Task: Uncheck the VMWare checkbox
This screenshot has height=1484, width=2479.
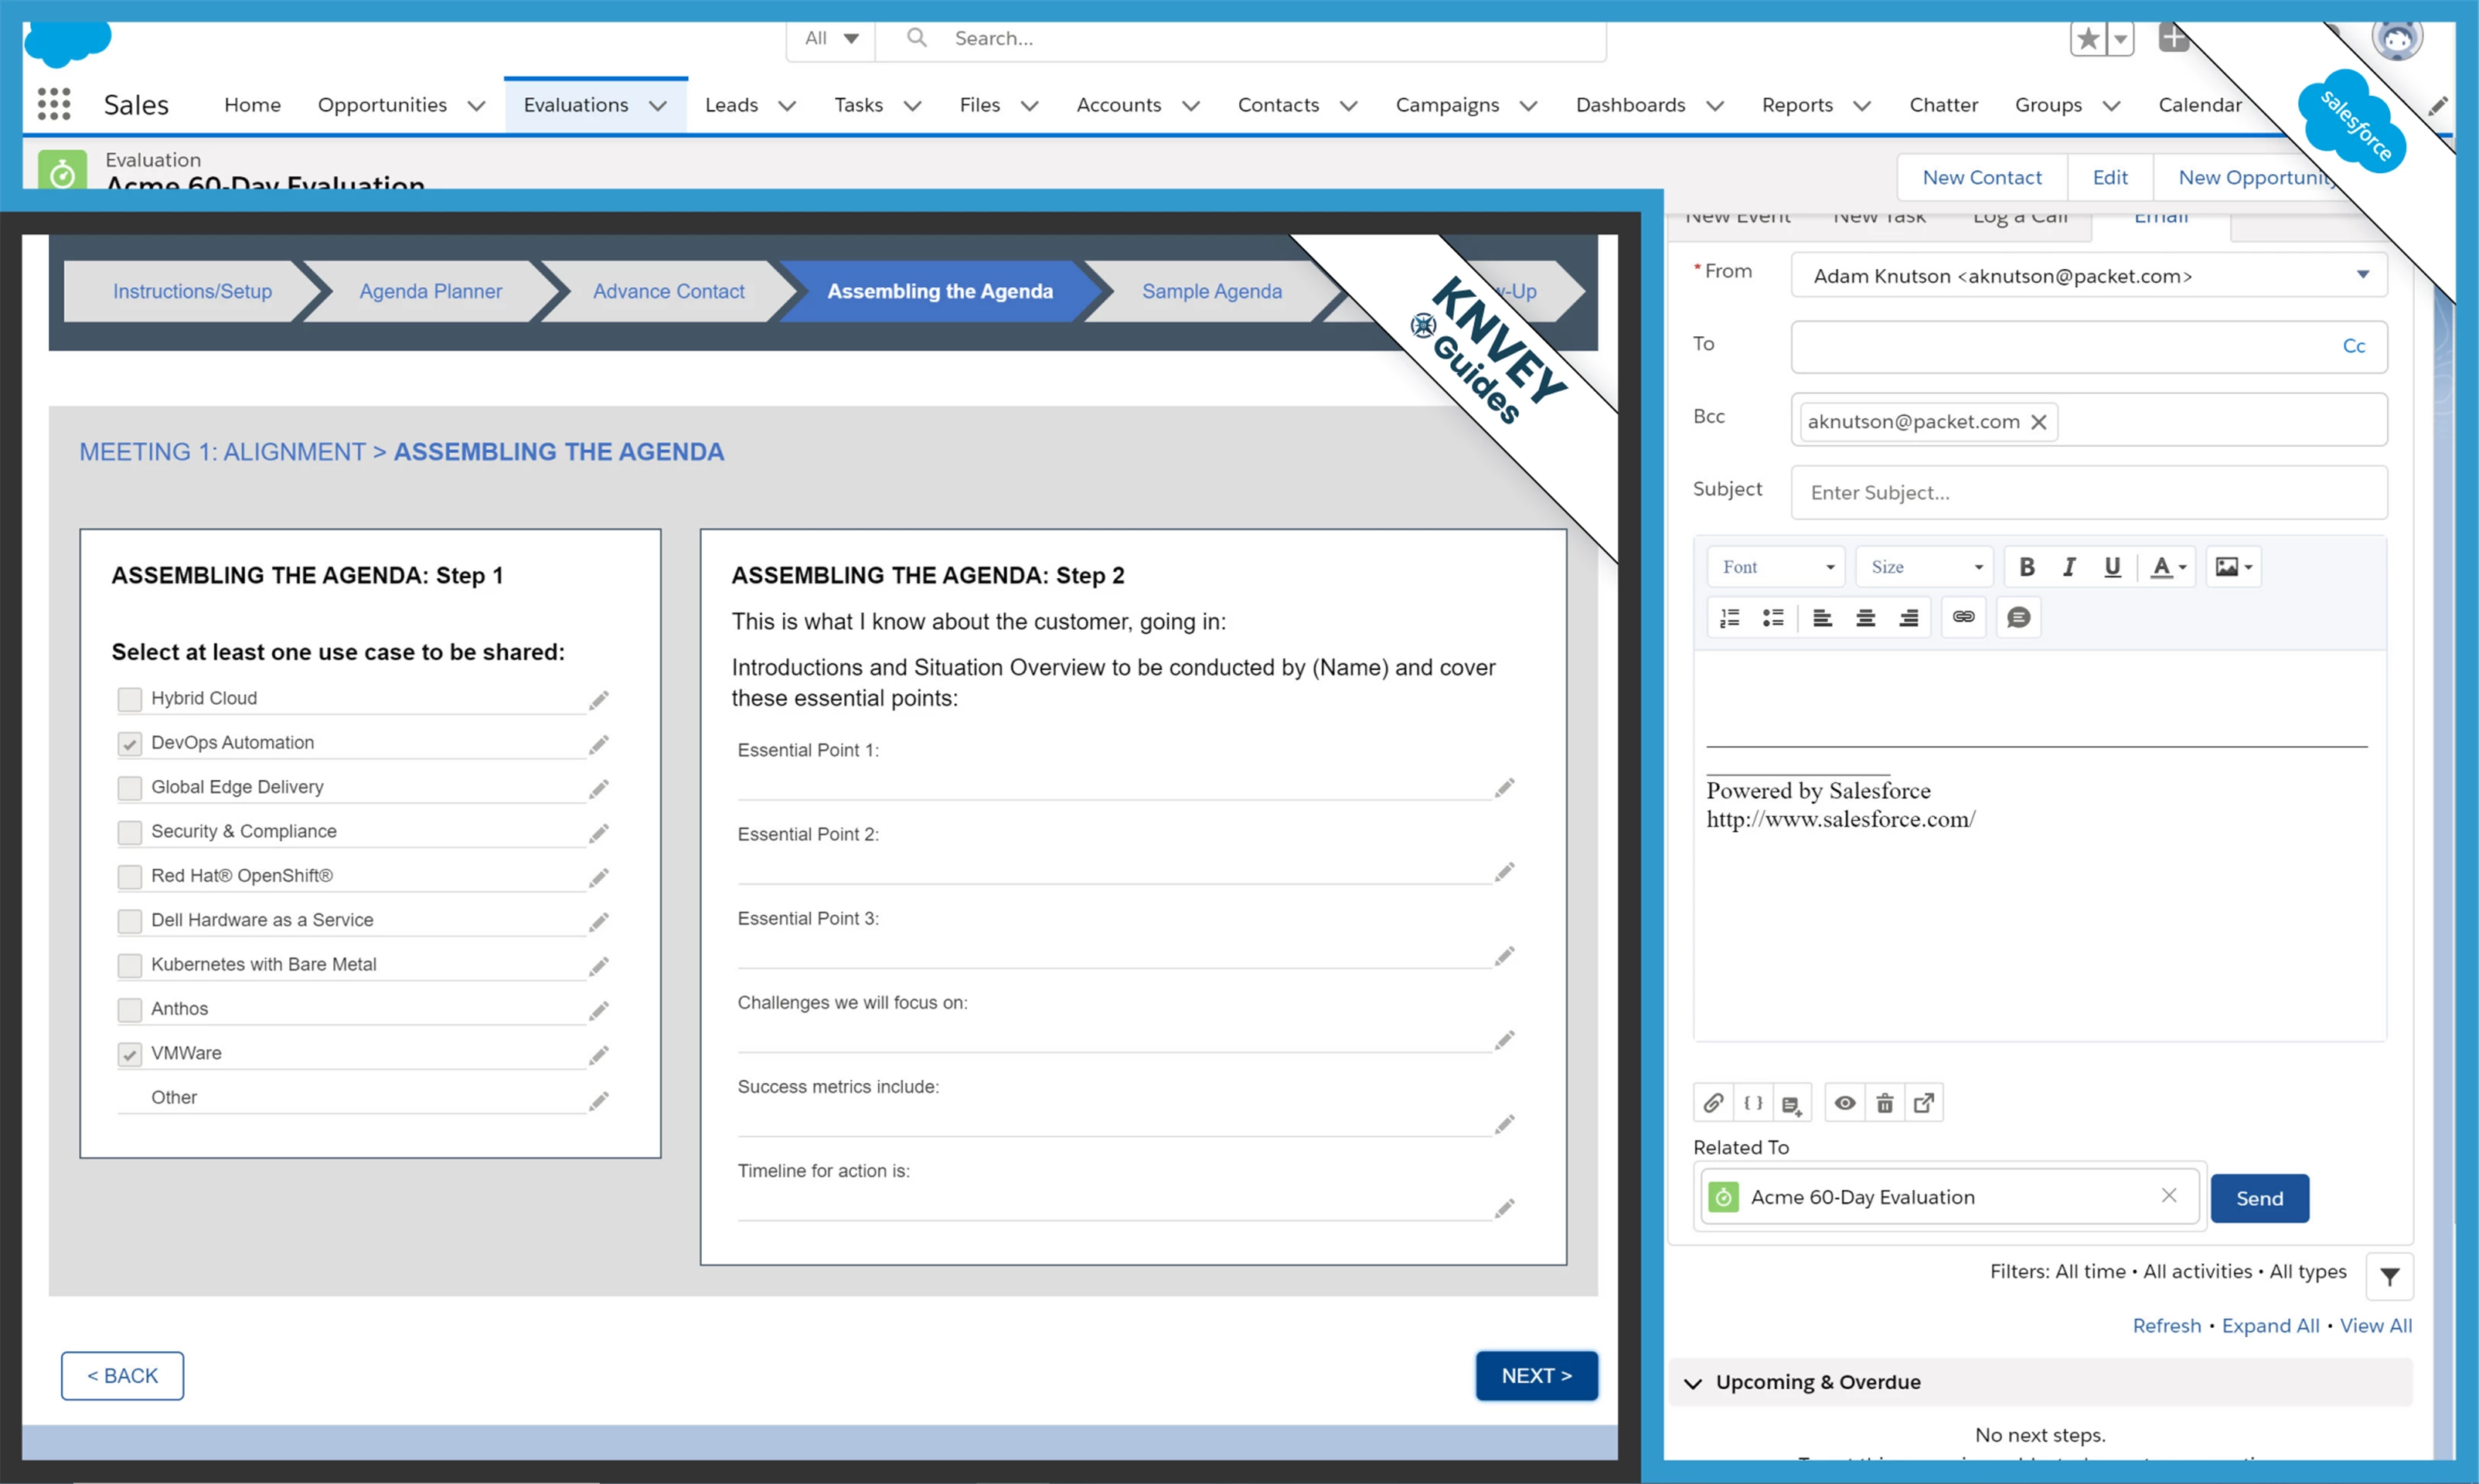Action: pos(129,1054)
